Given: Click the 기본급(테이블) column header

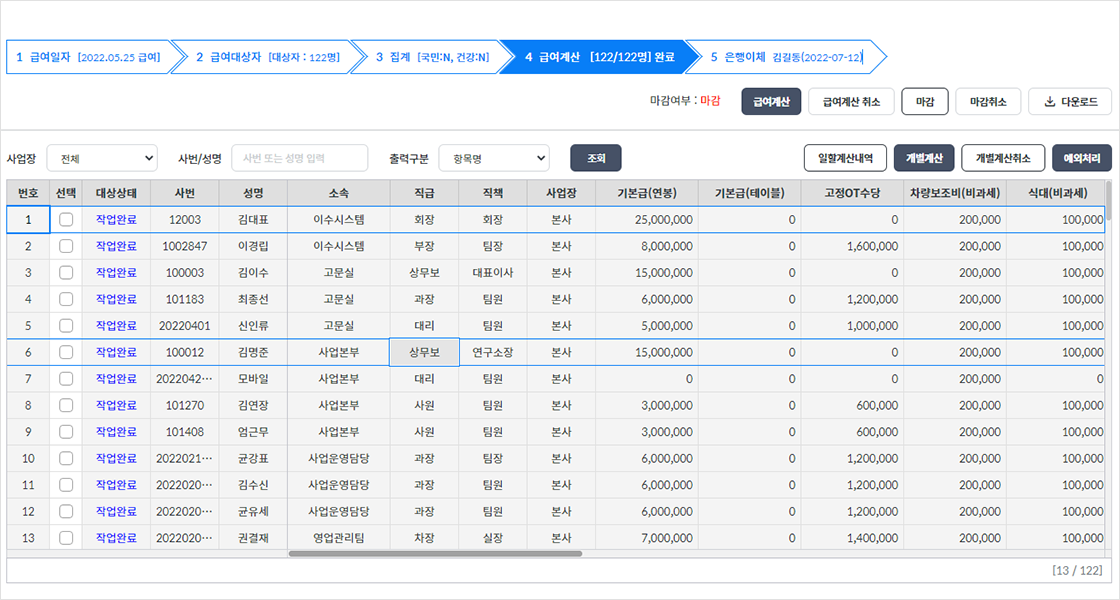Looking at the screenshot, I should tap(749, 193).
